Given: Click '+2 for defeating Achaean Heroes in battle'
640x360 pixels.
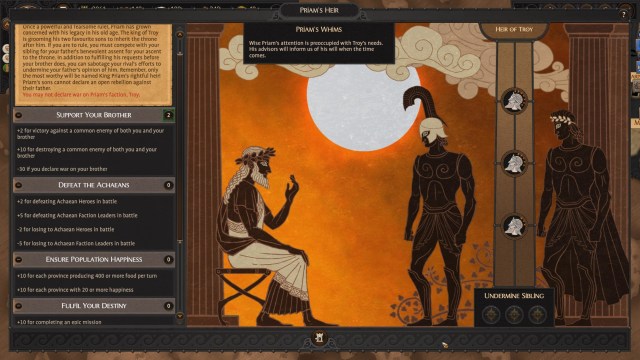Looking at the screenshot, I should (67, 201).
